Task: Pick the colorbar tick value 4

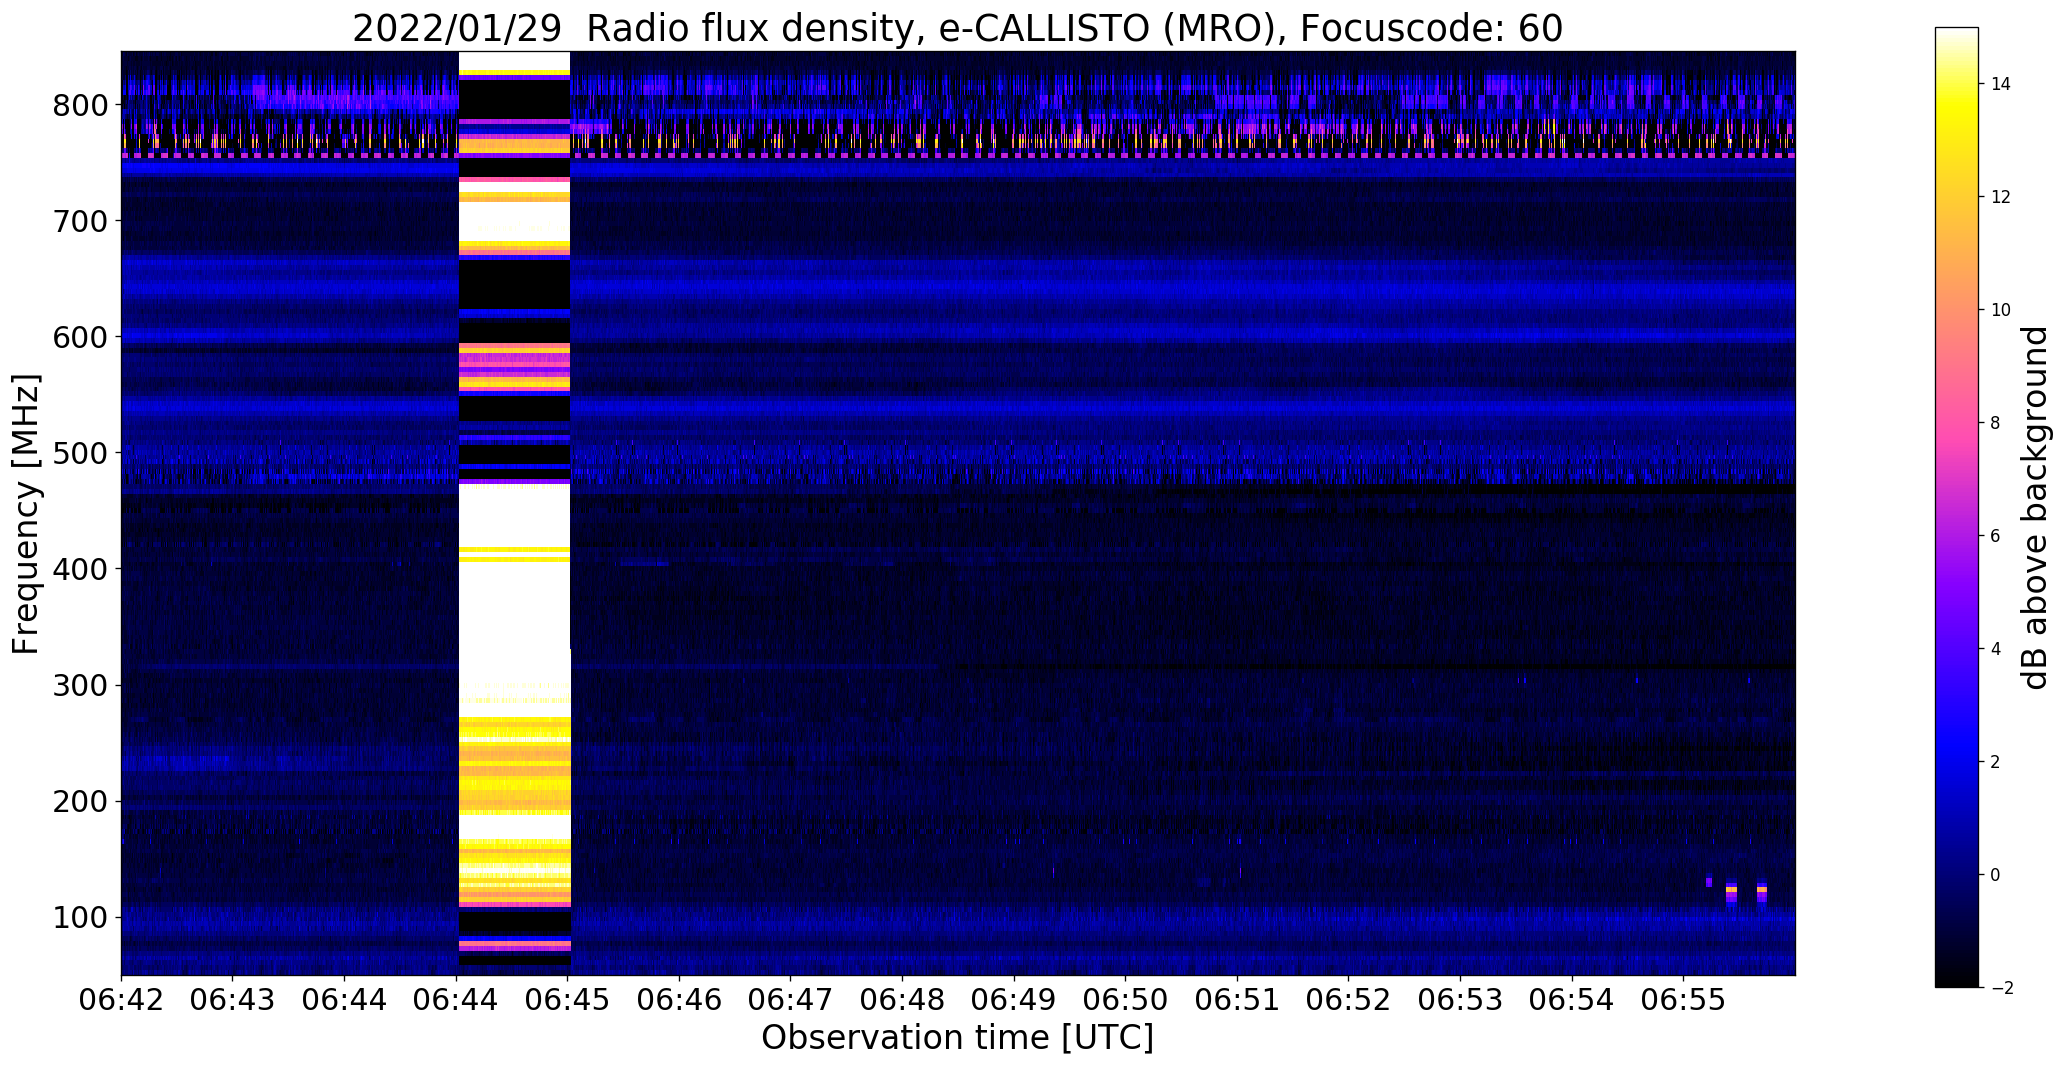Action: (x=1995, y=649)
